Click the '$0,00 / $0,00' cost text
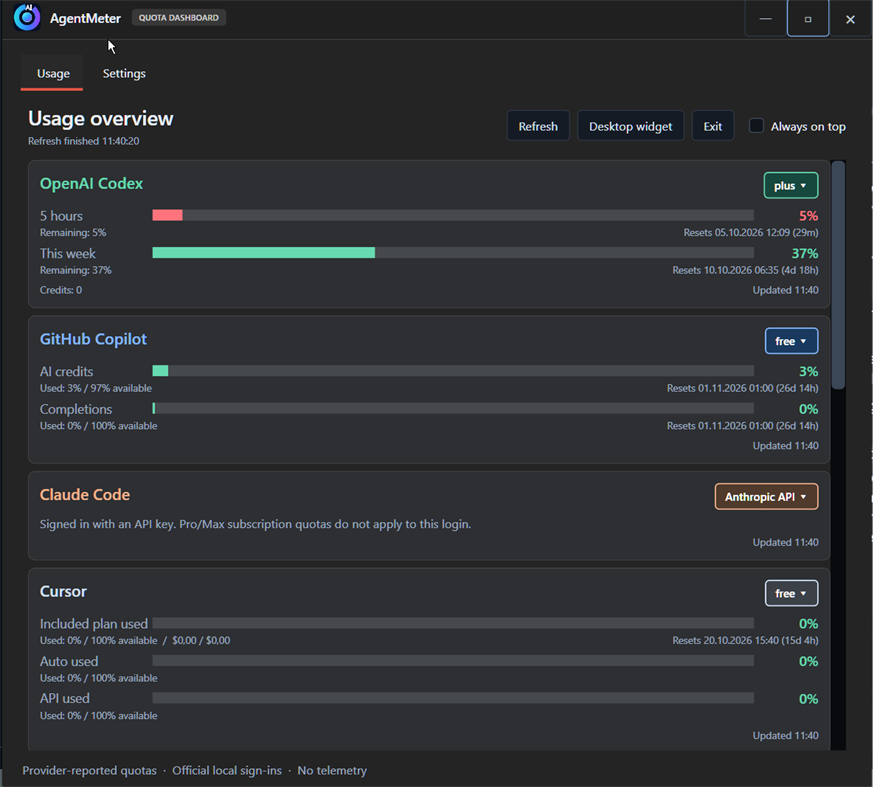873x787 pixels. tap(201, 641)
